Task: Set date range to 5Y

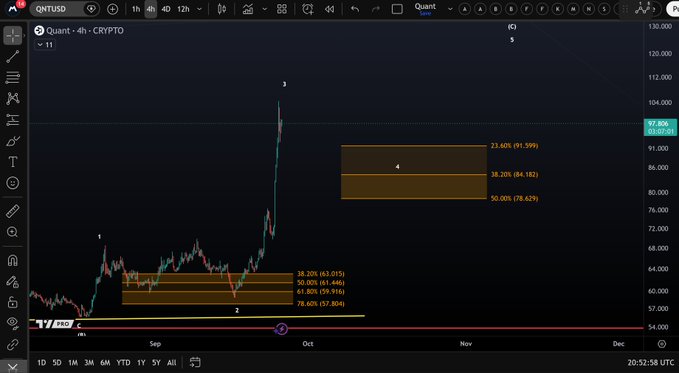Action: (x=156, y=363)
